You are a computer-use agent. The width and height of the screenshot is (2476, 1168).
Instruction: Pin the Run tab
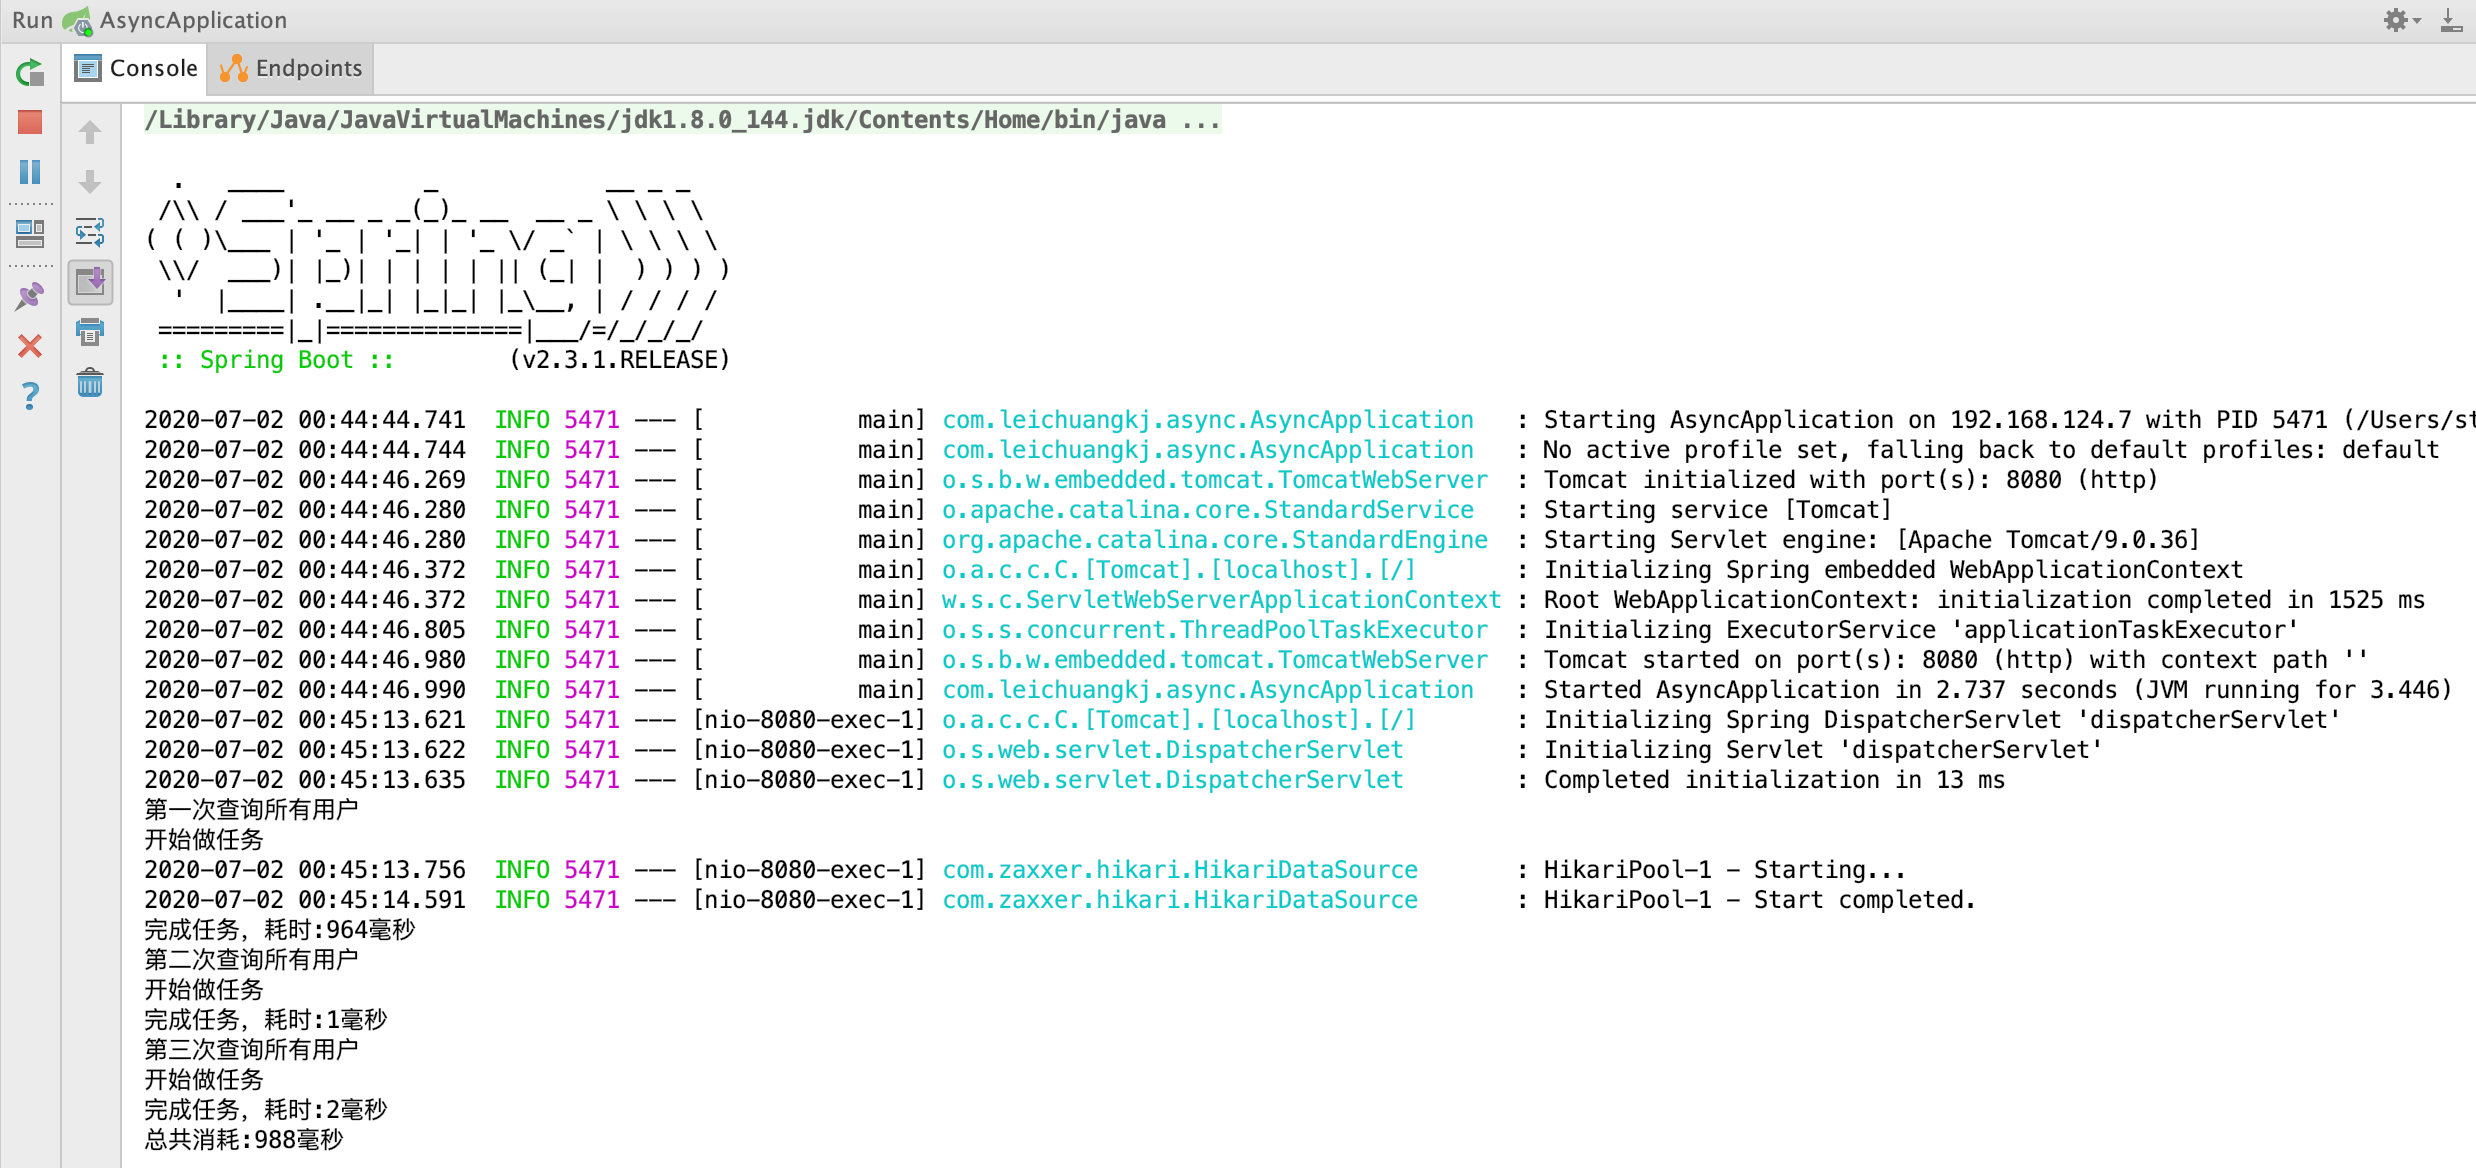tap(30, 296)
